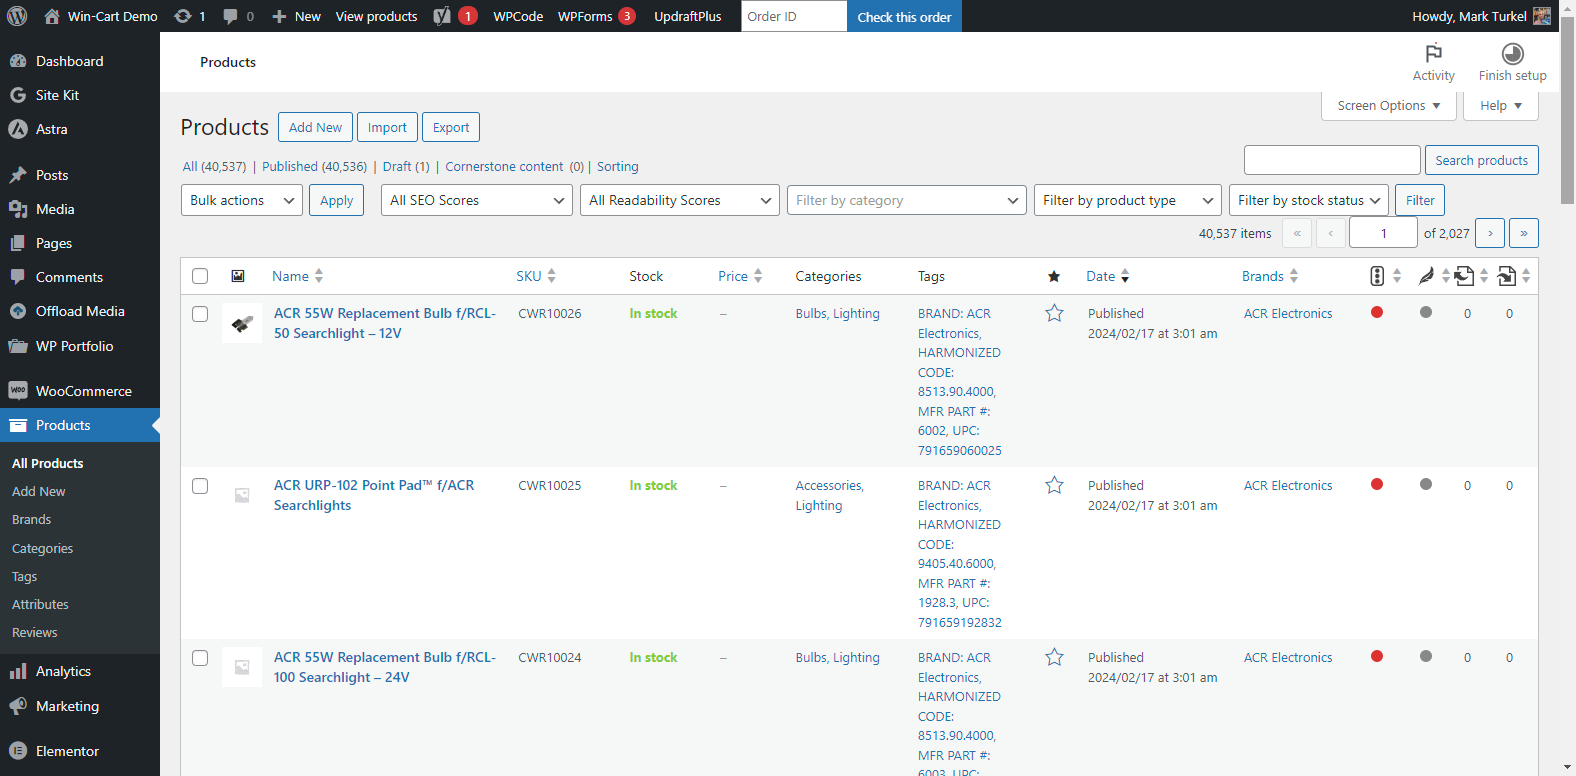
Task: Open the Sorting view link
Action: (x=618, y=167)
